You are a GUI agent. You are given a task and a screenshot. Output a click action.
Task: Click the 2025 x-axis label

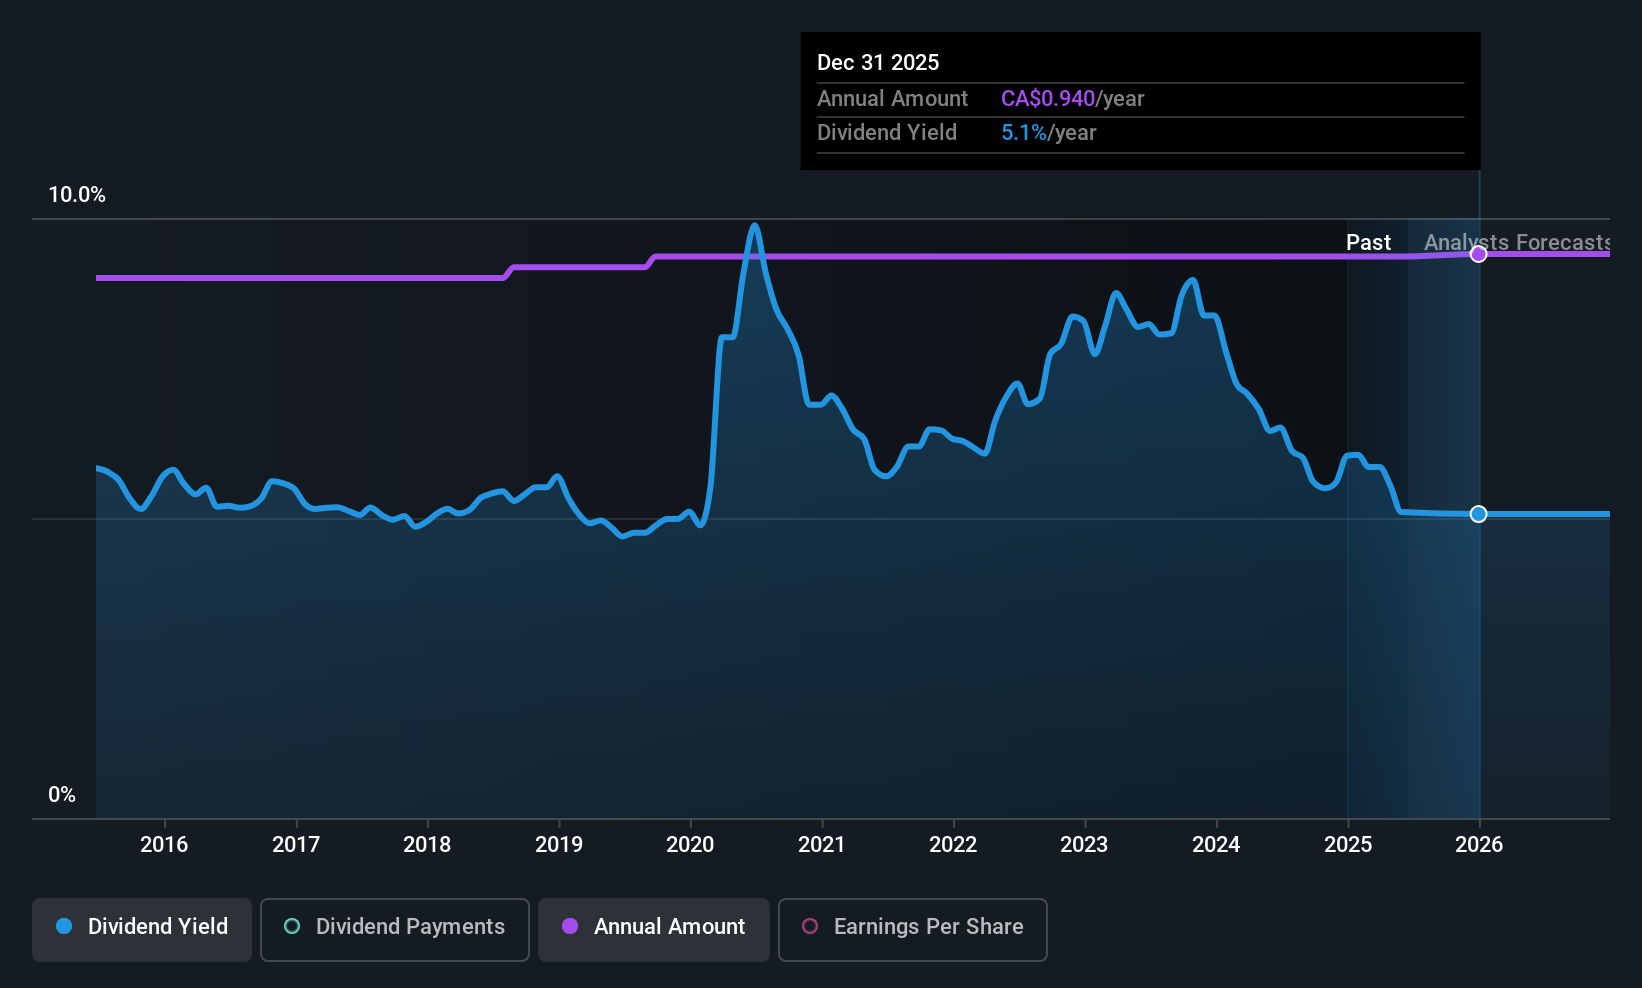click(x=1348, y=845)
